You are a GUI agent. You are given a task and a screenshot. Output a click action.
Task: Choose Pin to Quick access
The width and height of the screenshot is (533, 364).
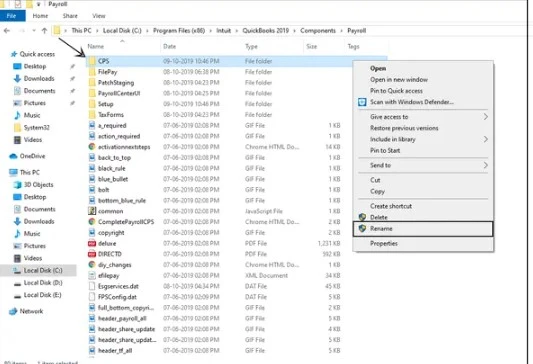(x=396, y=91)
